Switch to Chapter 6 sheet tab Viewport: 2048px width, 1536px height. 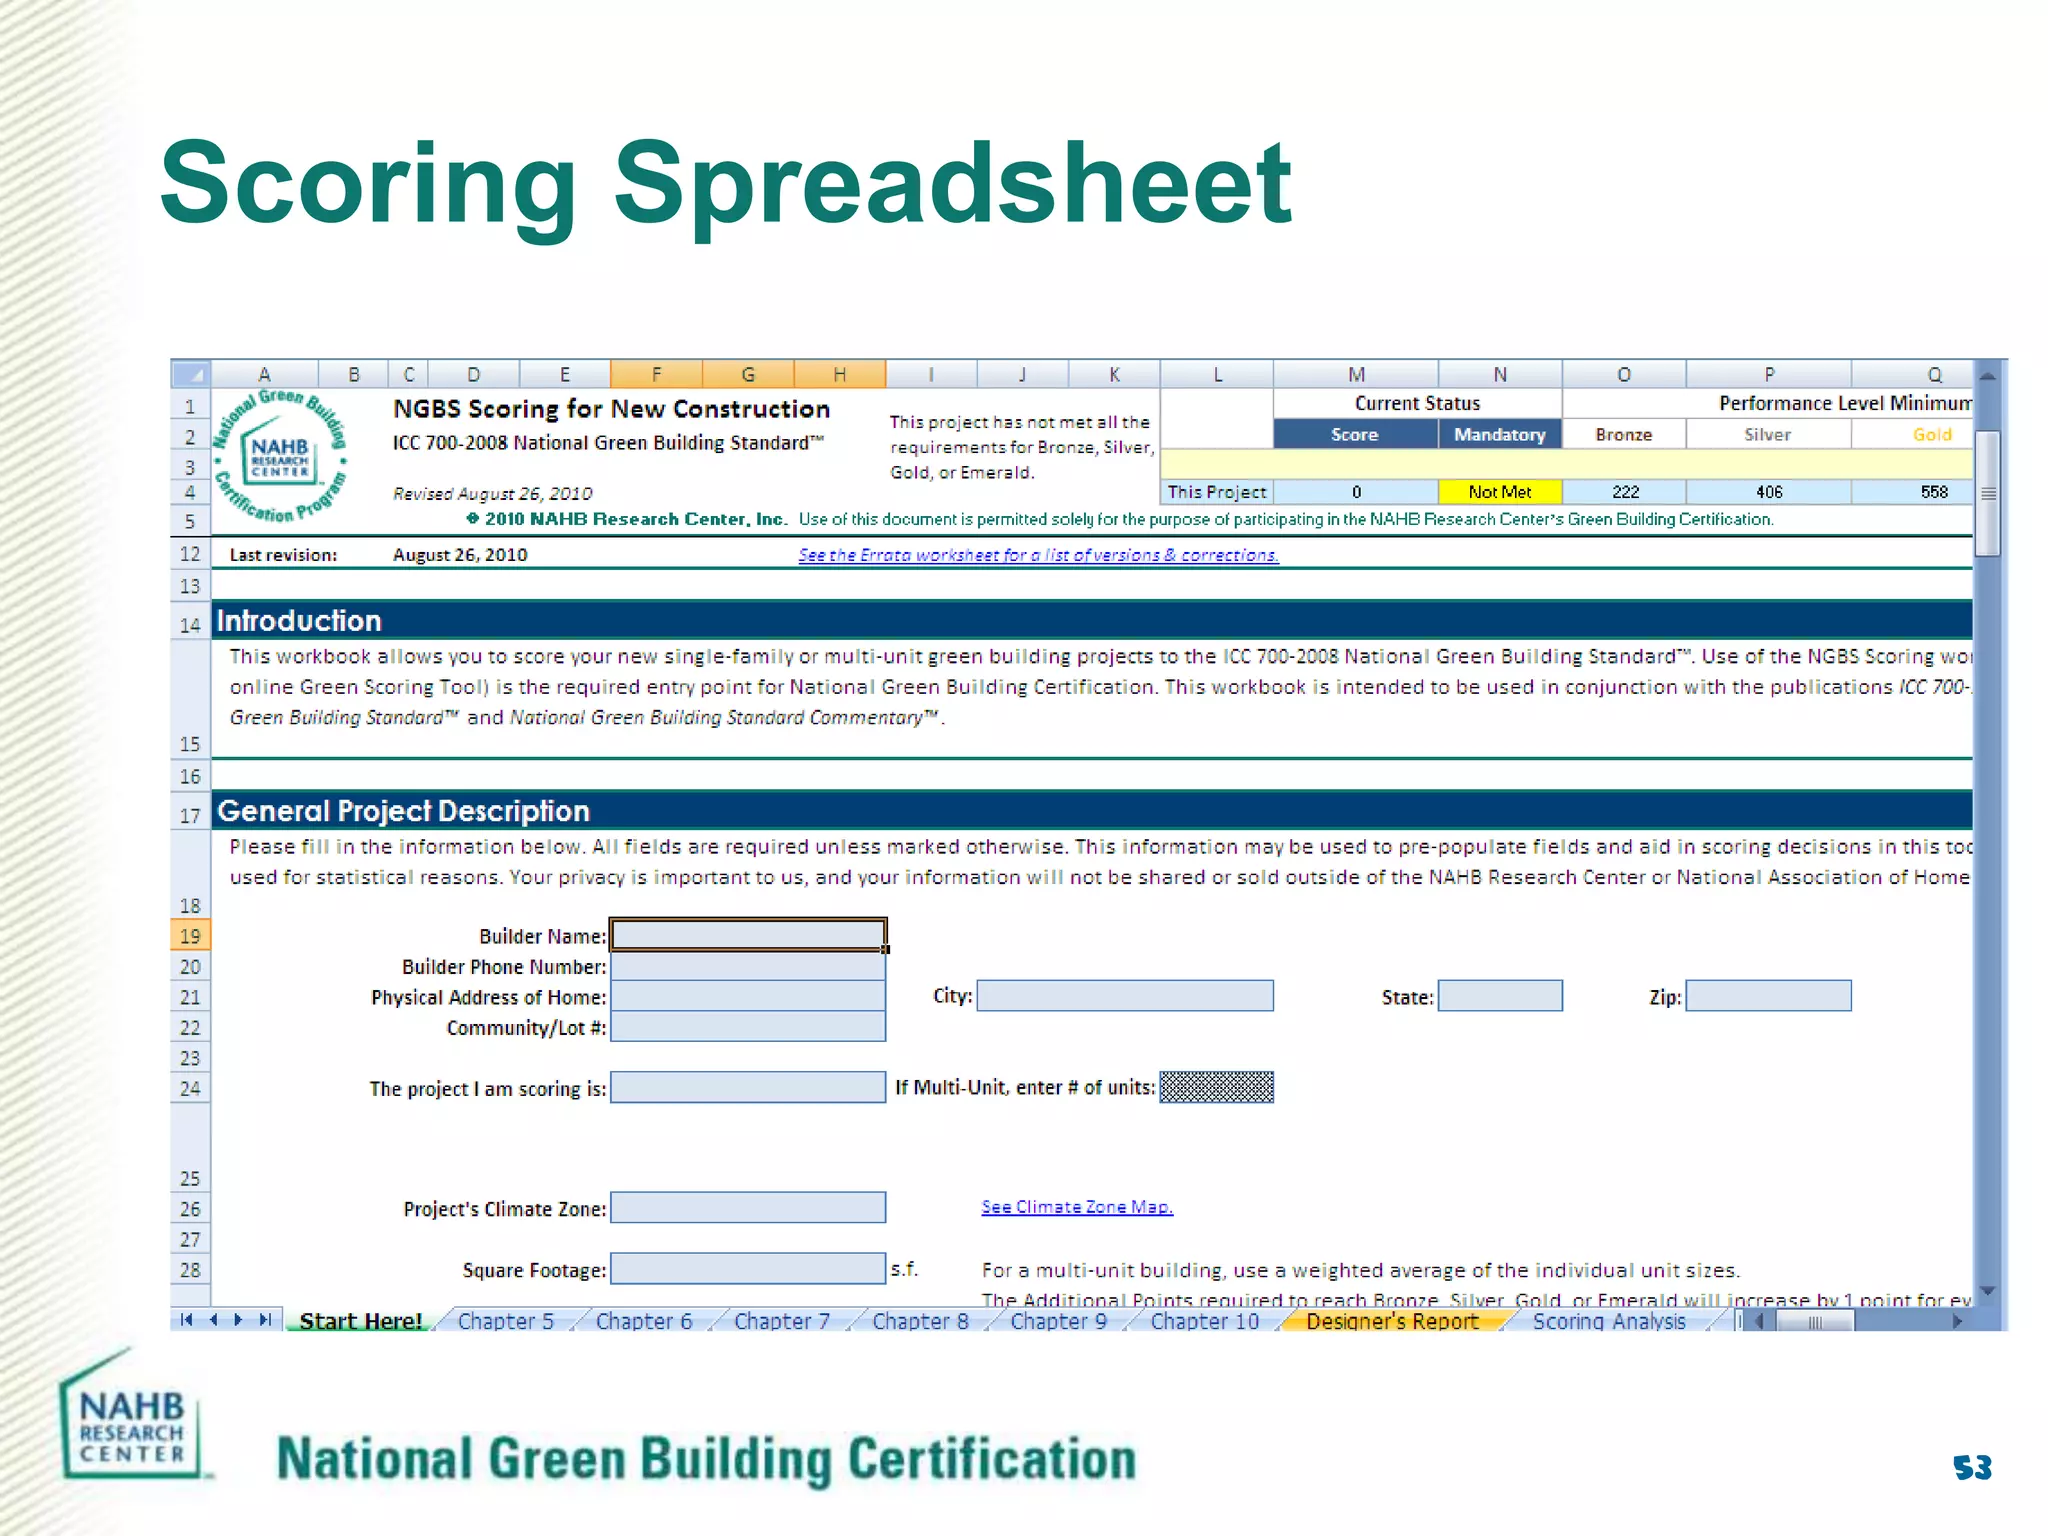point(644,1321)
